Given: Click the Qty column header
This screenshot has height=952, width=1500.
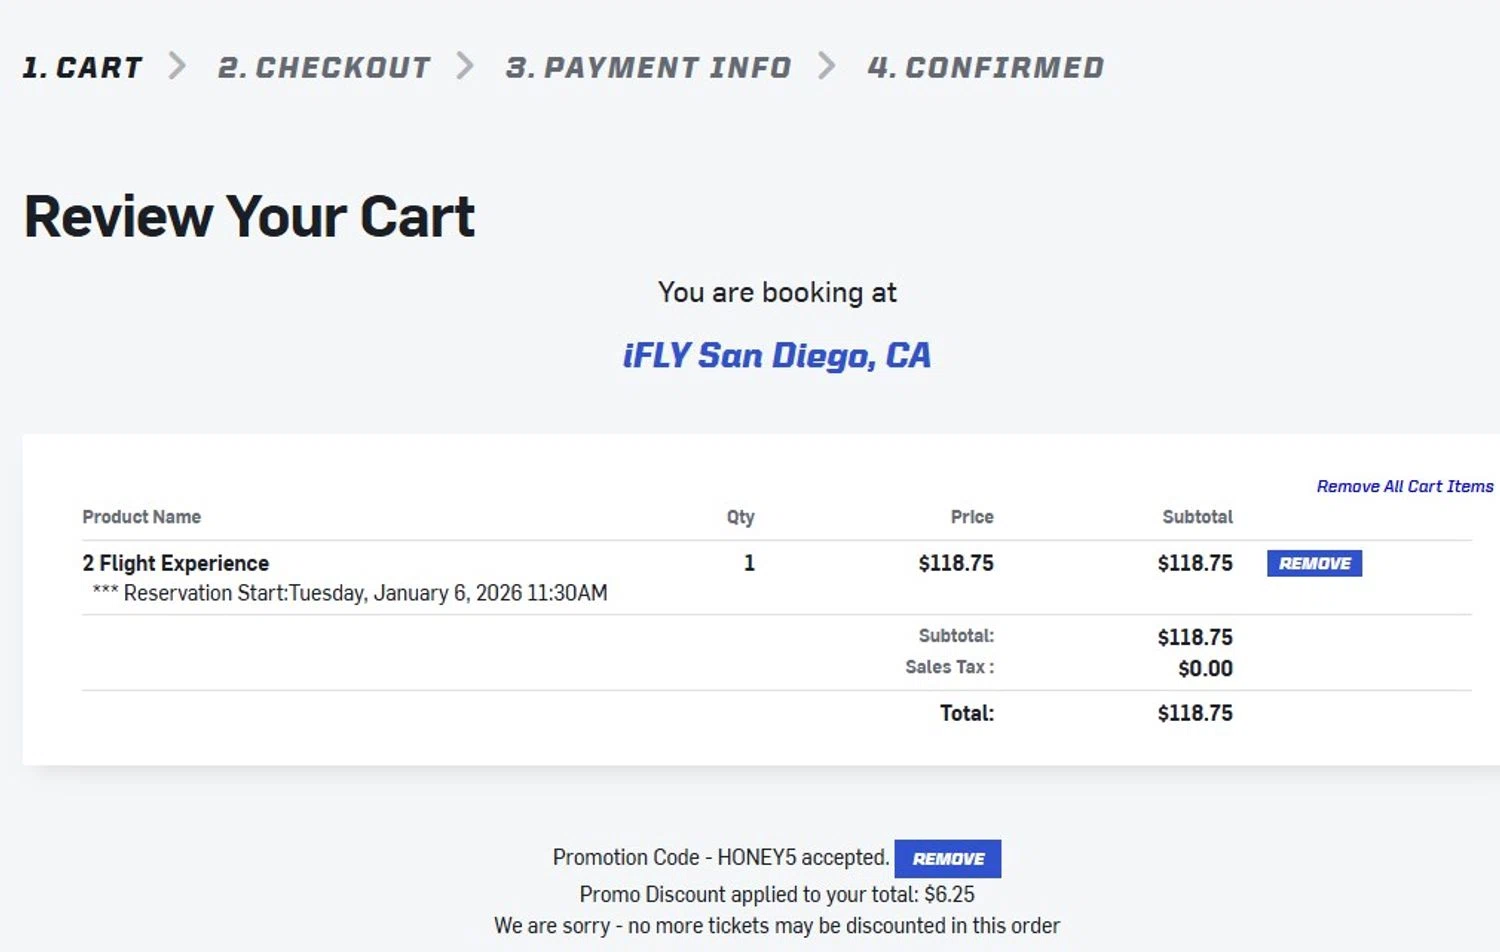Looking at the screenshot, I should [x=740, y=517].
